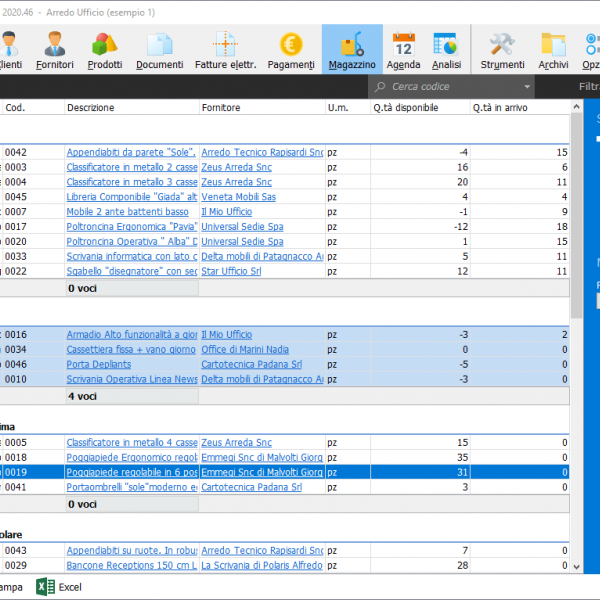Screen dimensions: 600x600
Task: Open supplier Veneta Mobili Sas link
Action: click(x=238, y=197)
